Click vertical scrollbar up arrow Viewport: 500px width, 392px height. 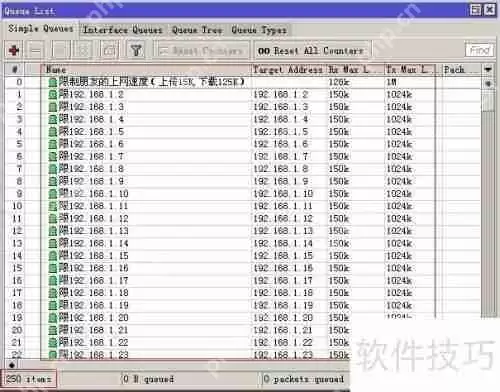[x=488, y=83]
